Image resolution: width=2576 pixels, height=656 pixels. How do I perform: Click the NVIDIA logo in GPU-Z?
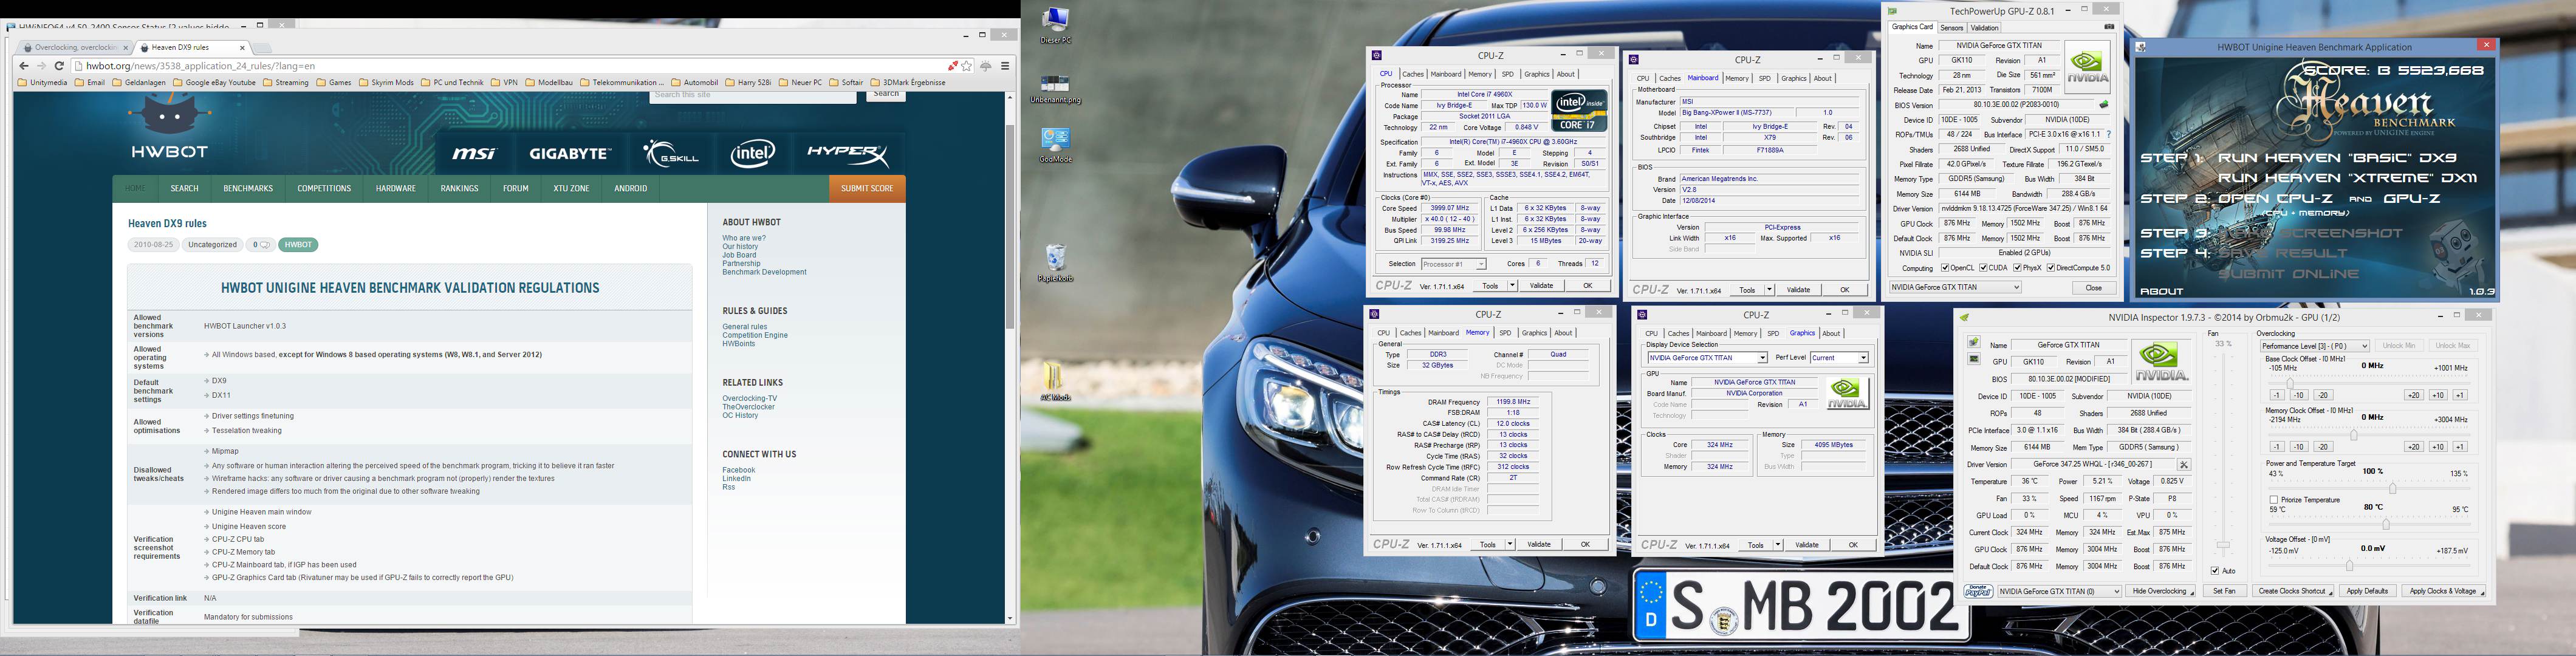click(2087, 67)
